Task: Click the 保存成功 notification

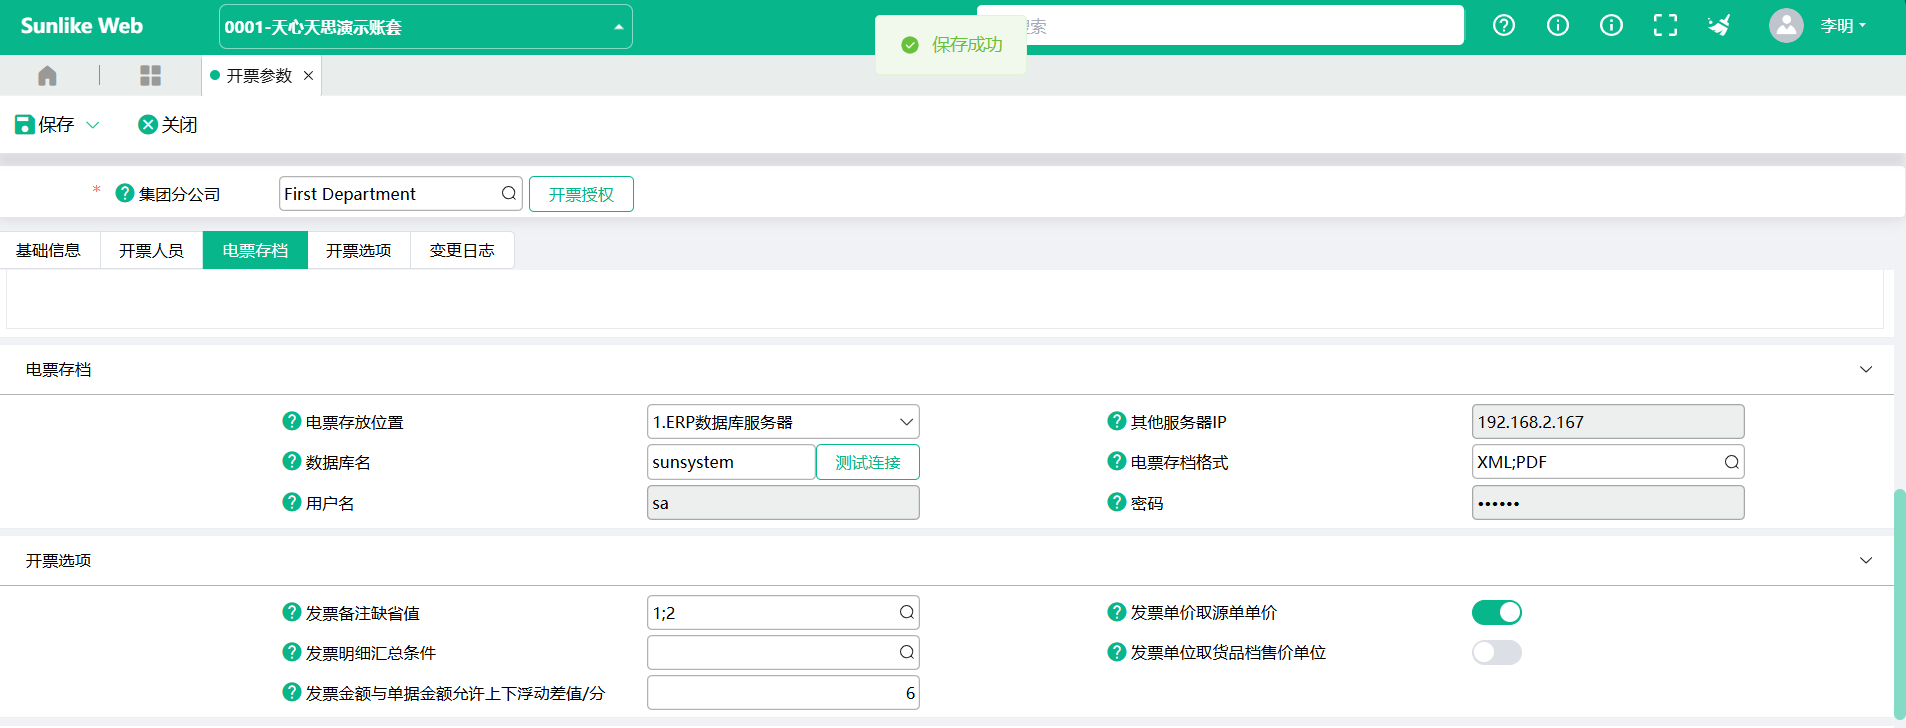Action: pyautogui.click(x=951, y=45)
